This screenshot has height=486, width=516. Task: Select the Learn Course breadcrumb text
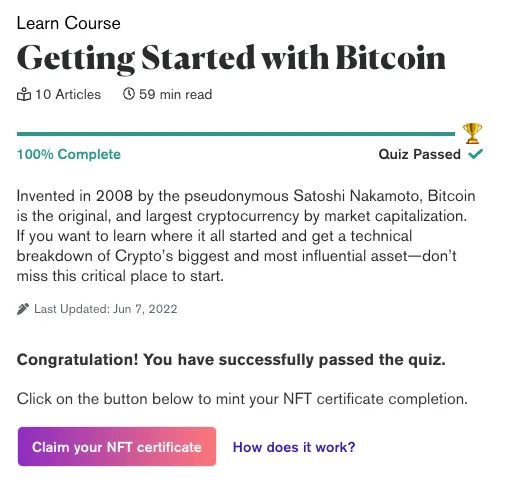click(69, 23)
